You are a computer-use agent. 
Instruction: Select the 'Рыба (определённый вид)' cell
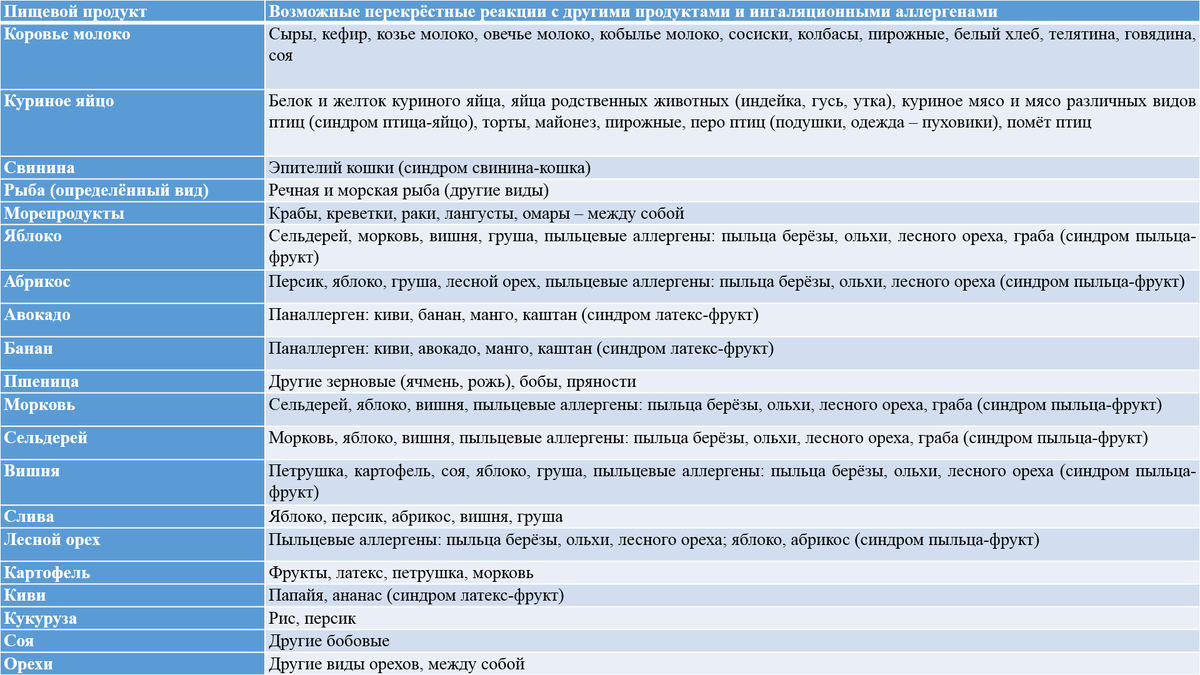pos(133,191)
